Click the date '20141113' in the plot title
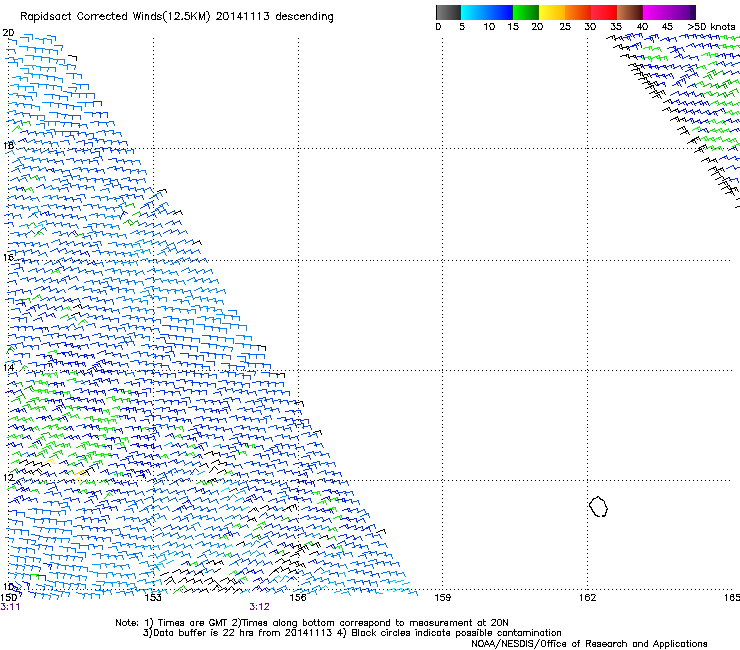Screen dimensions: 740x650 pos(243,16)
